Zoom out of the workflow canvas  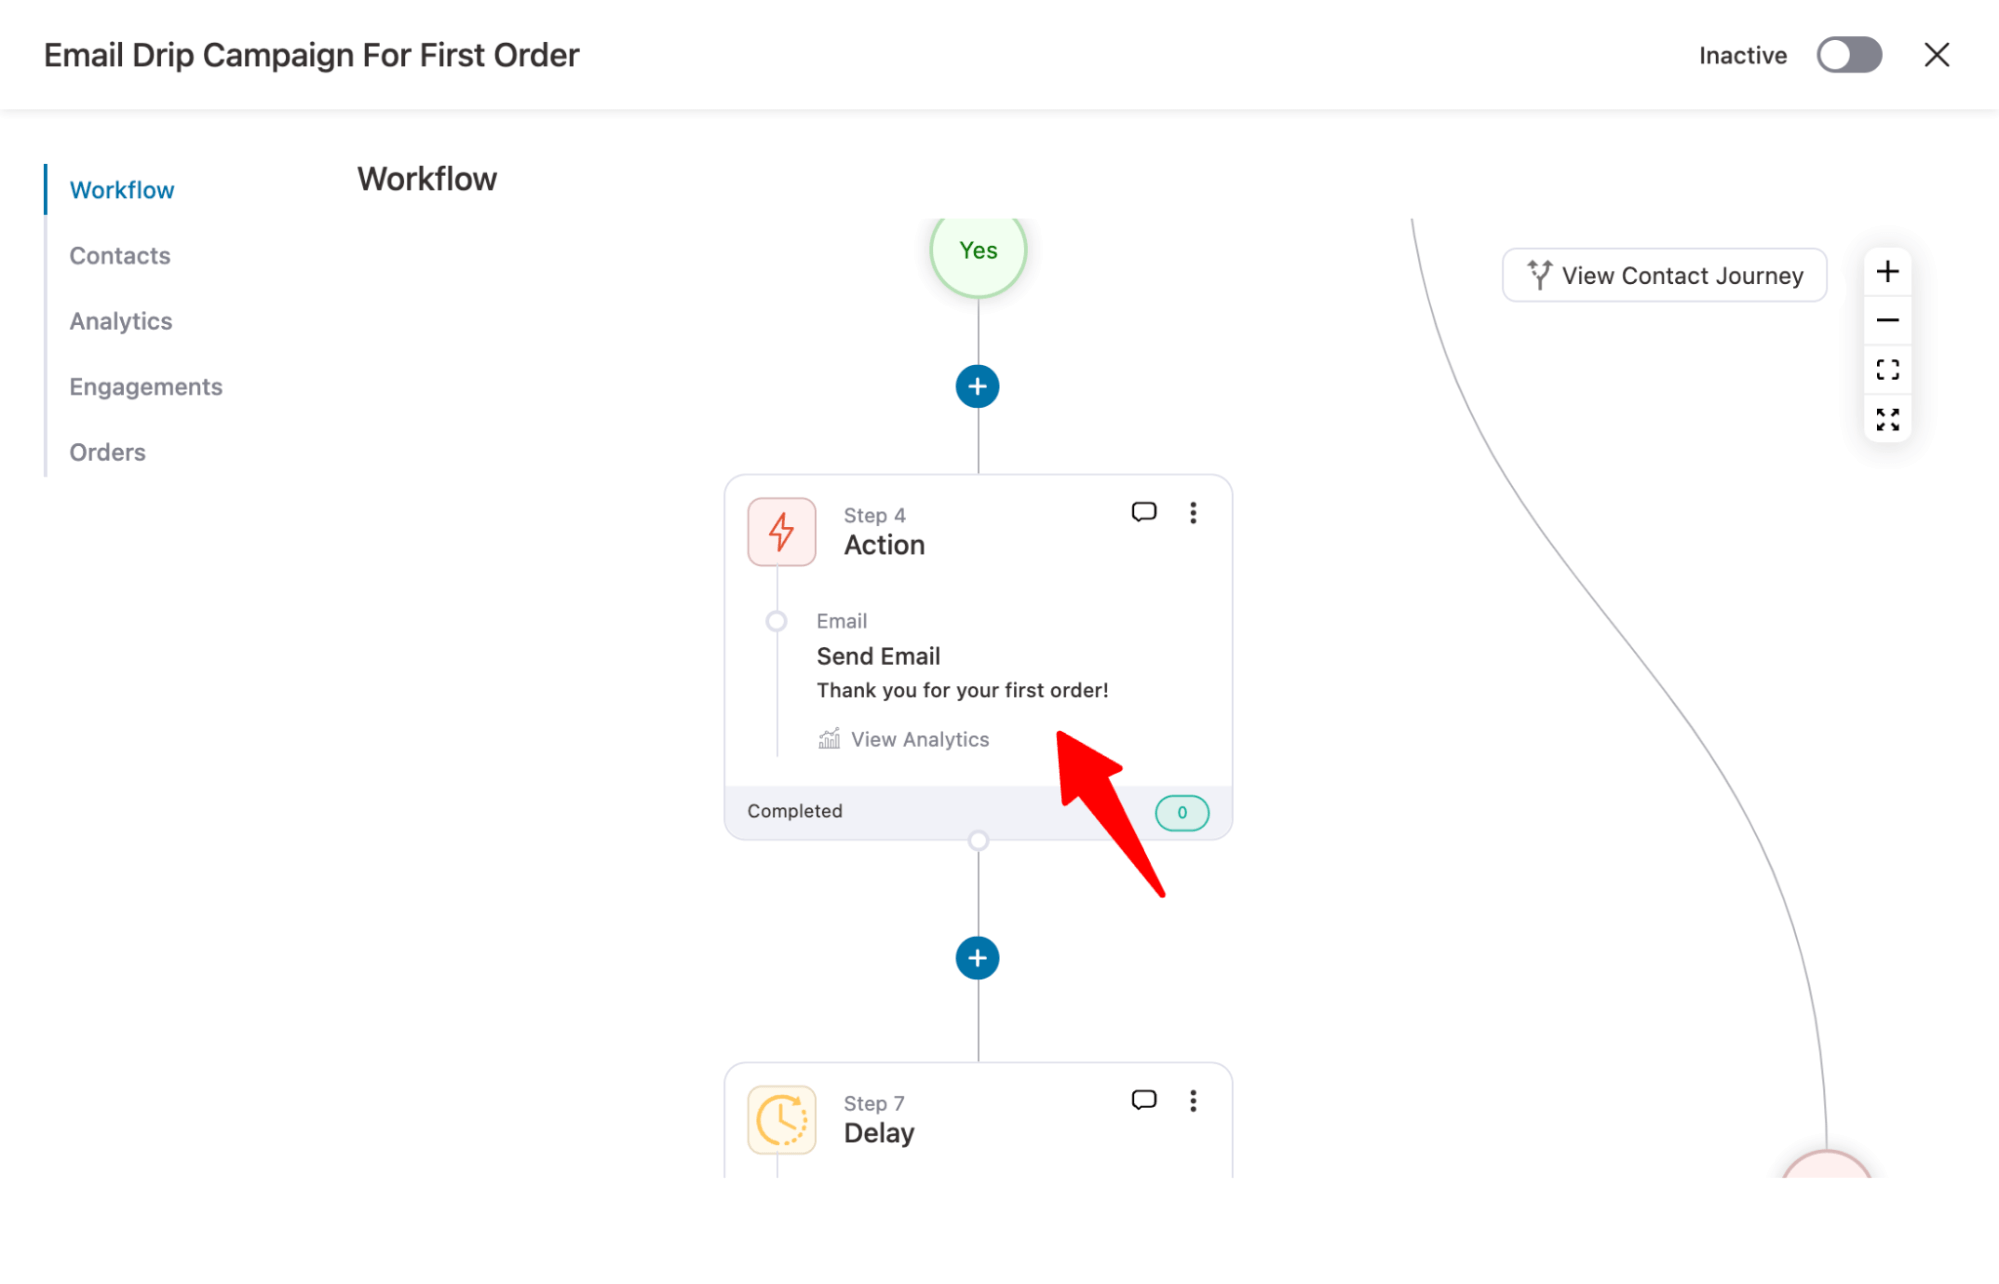pyautogui.click(x=1888, y=320)
